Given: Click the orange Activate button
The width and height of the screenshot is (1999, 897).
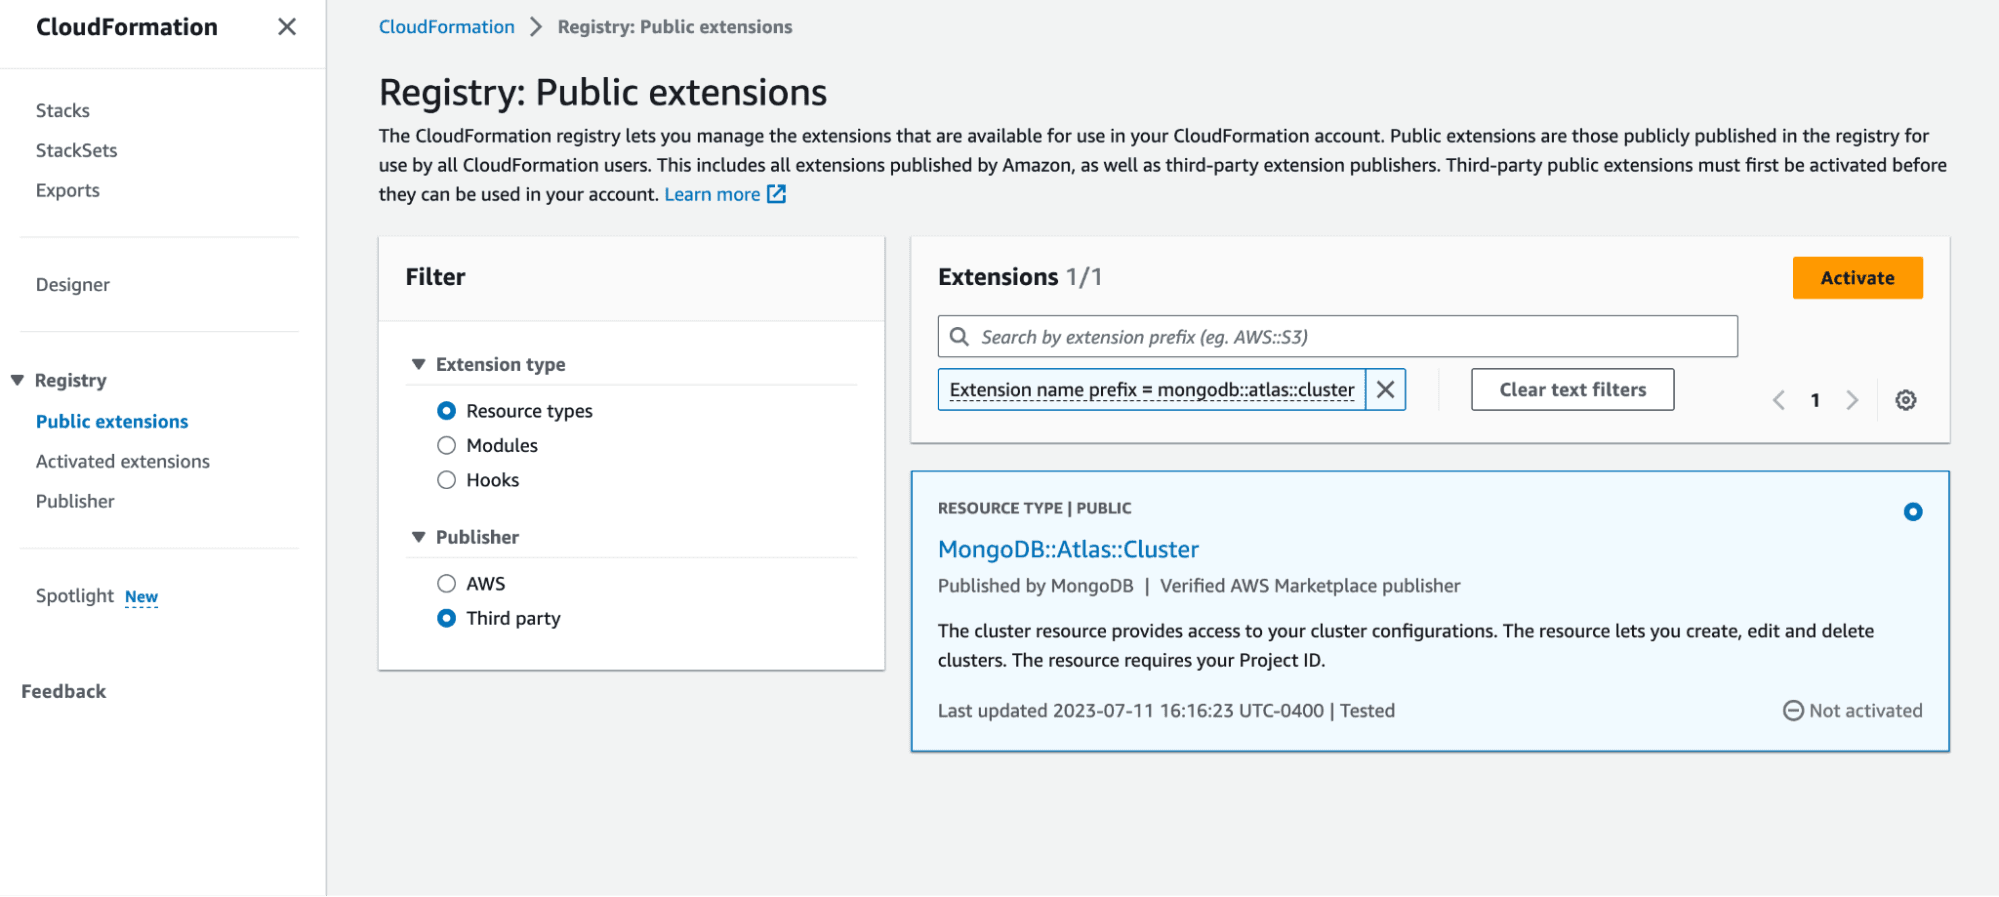Looking at the screenshot, I should pyautogui.click(x=1856, y=278).
